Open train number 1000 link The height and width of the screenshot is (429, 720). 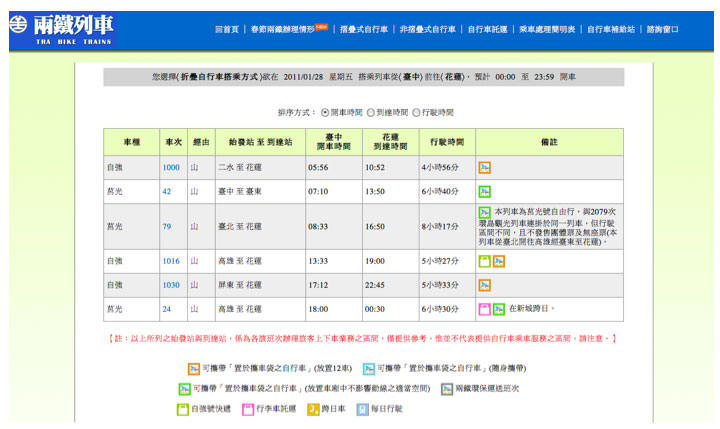click(171, 167)
